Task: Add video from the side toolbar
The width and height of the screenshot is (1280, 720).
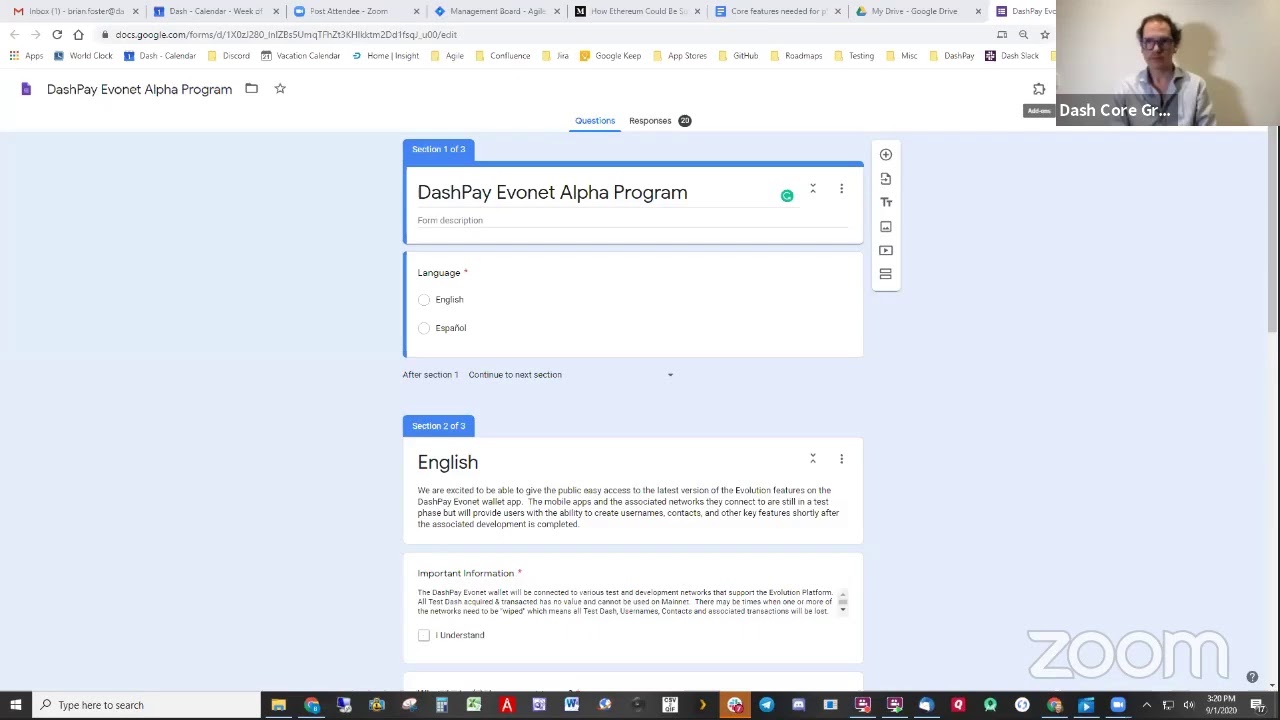Action: (885, 250)
